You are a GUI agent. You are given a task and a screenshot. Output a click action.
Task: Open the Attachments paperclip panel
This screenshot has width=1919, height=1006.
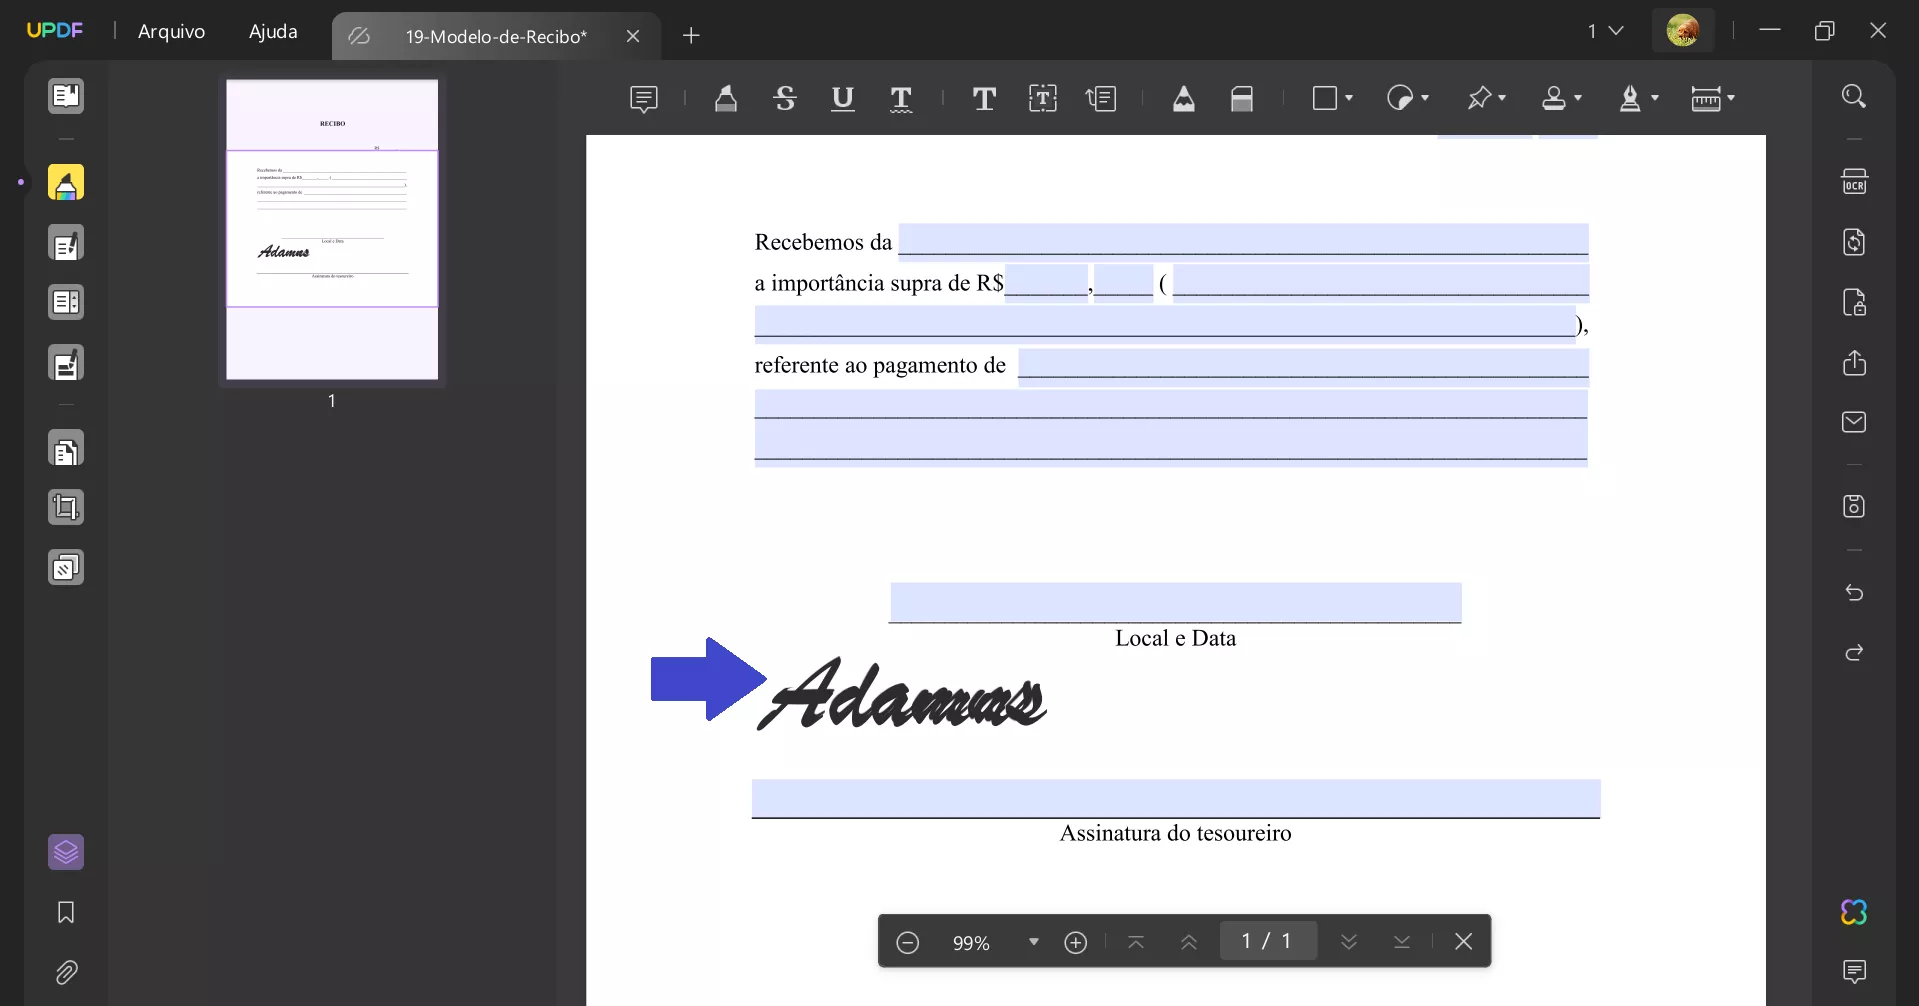(x=66, y=972)
